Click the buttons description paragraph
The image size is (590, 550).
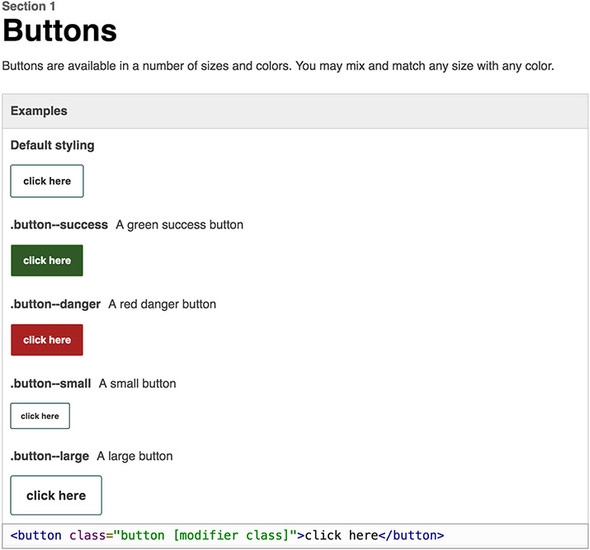(x=278, y=66)
